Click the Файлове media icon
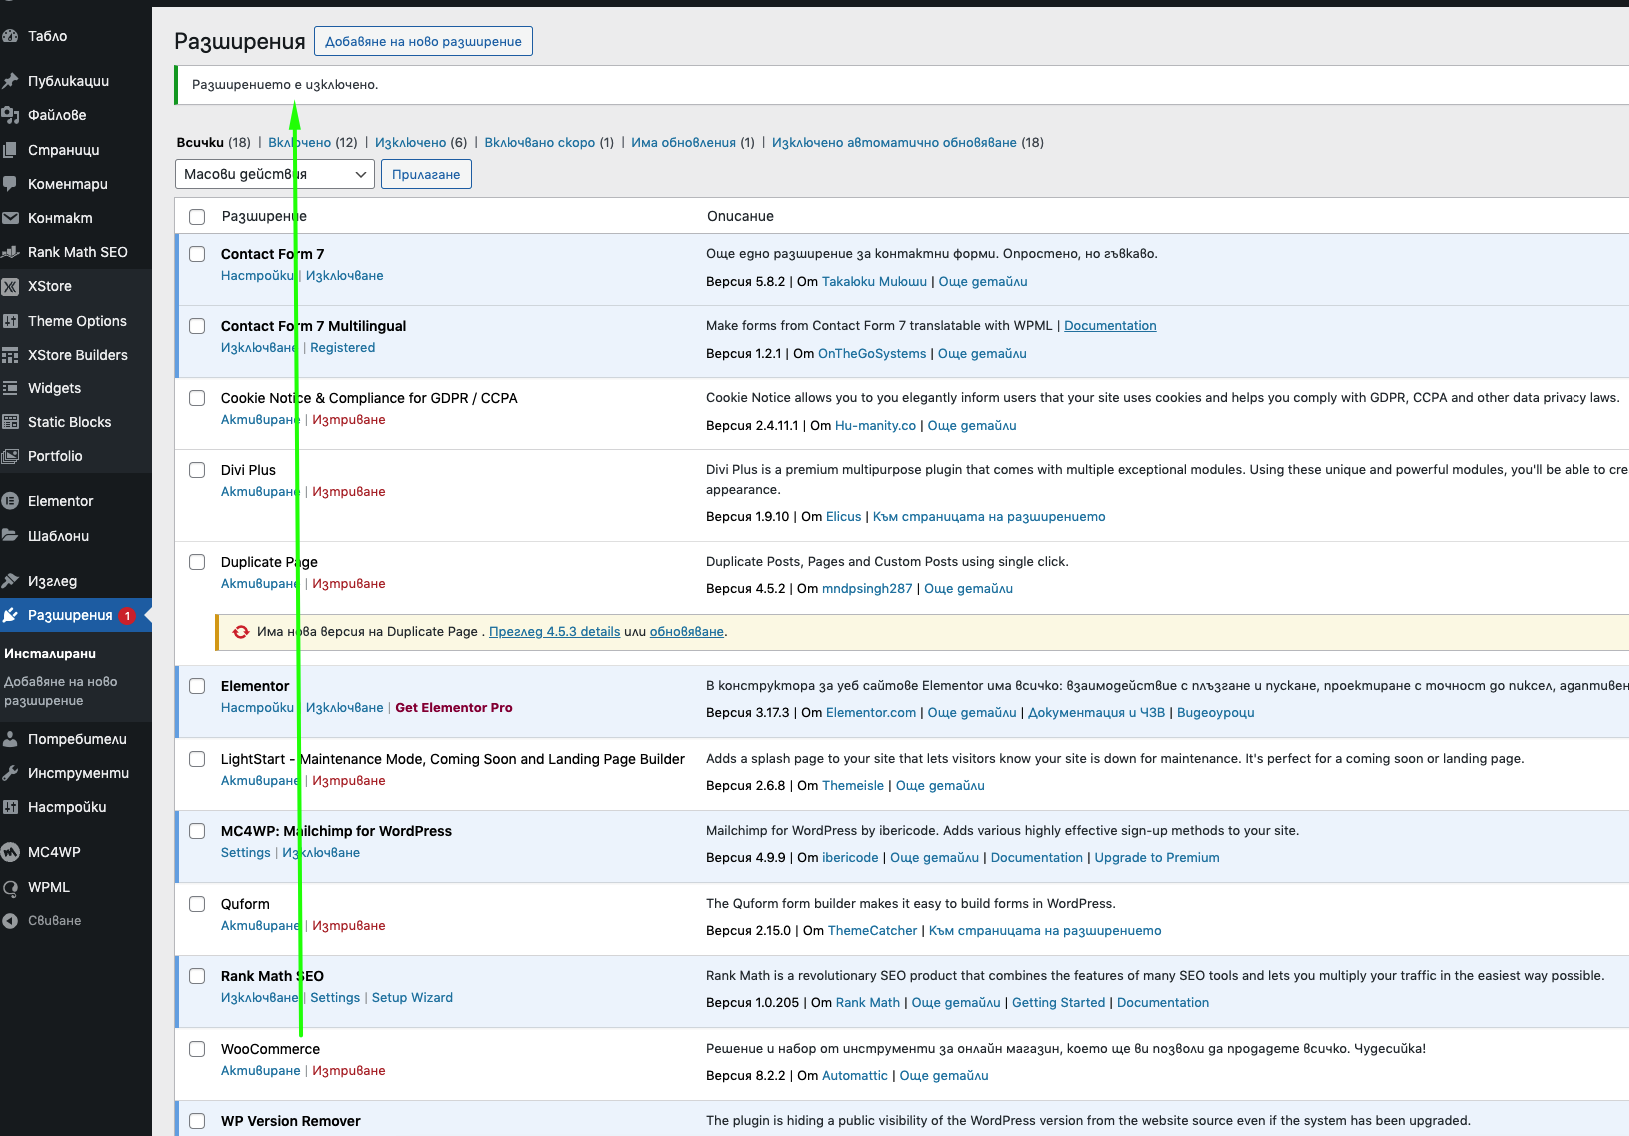1629x1136 pixels. point(10,115)
